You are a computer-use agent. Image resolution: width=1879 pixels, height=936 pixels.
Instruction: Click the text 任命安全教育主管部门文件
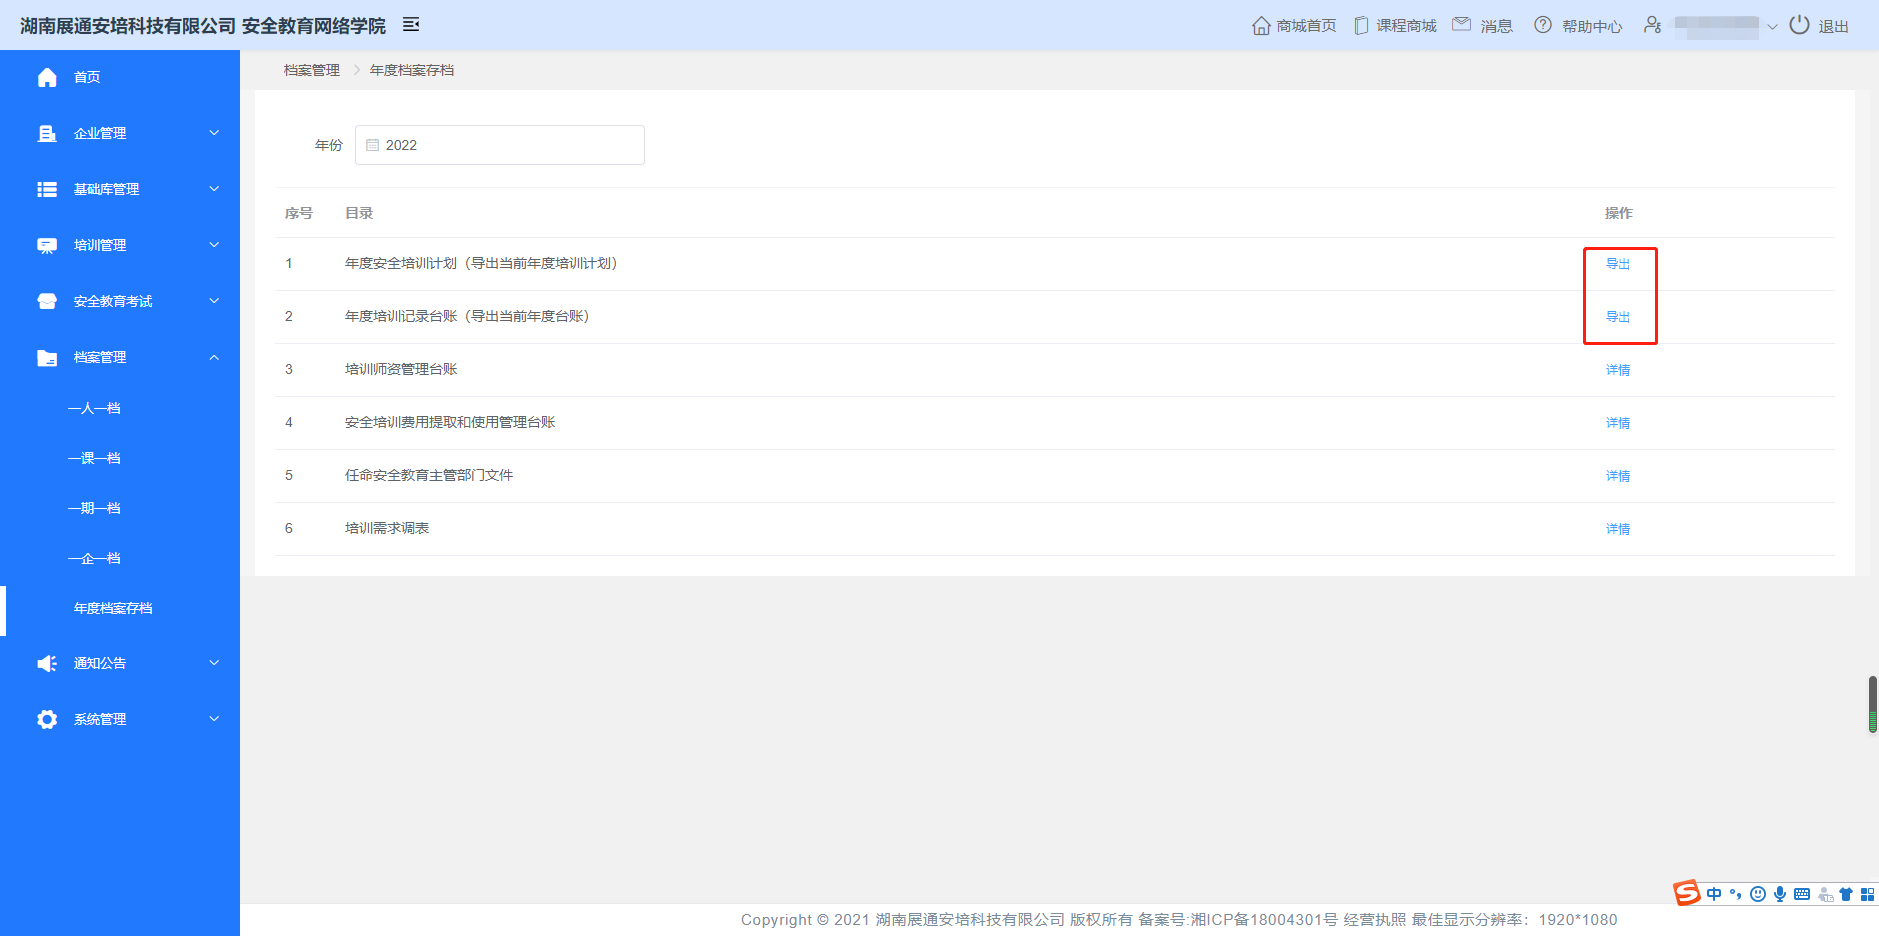[429, 475]
